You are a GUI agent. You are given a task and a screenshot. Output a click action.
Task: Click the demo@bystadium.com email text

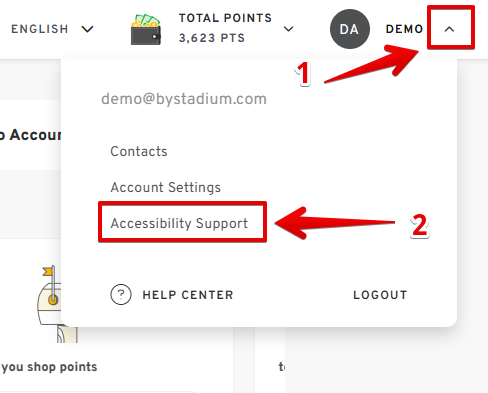184,99
